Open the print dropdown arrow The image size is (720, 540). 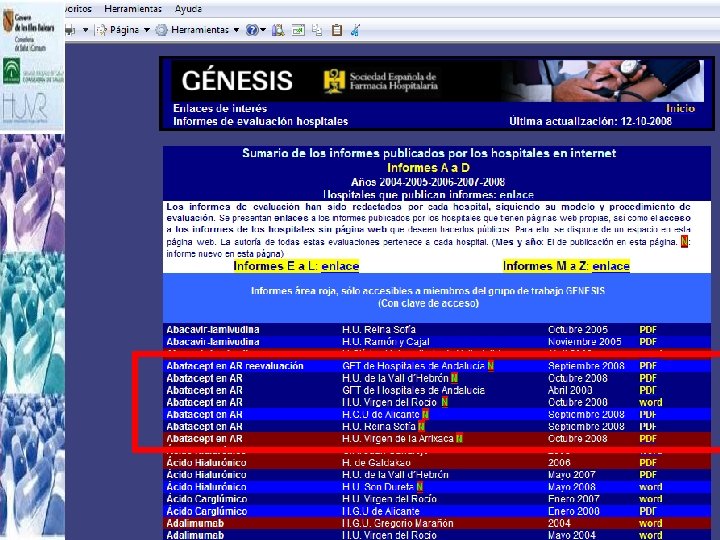click(85, 30)
